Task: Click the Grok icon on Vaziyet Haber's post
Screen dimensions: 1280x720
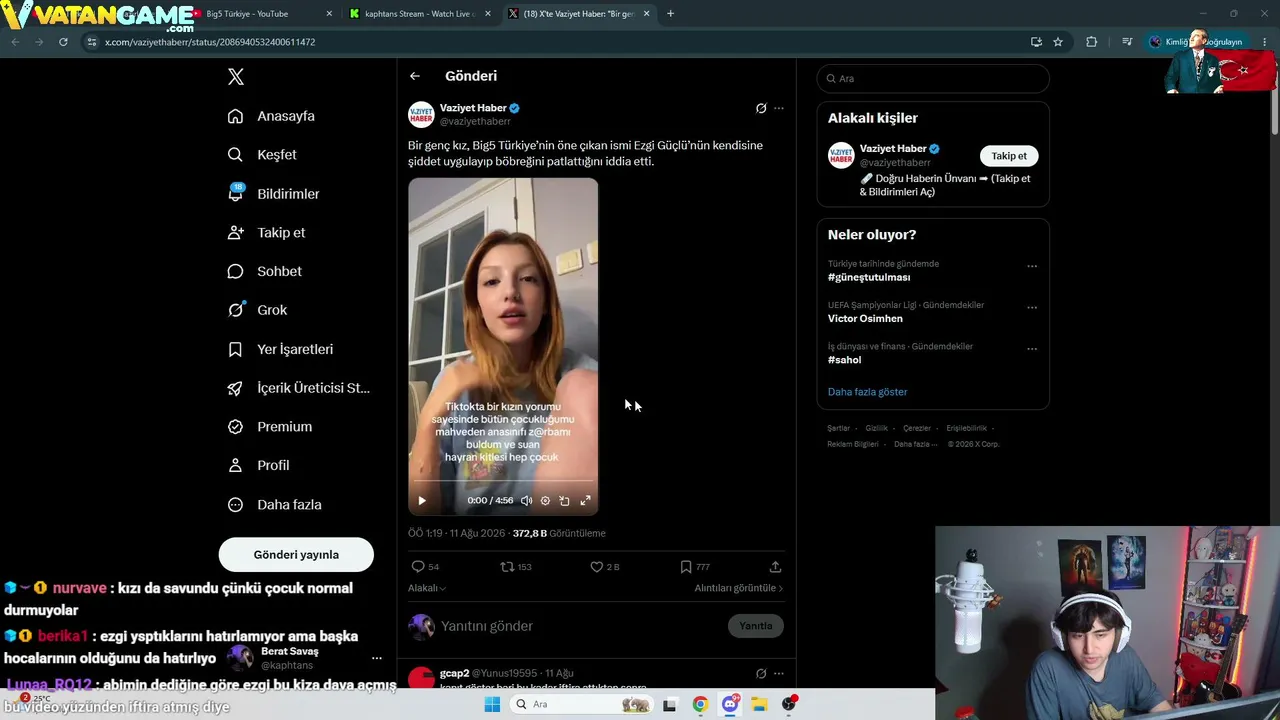Action: click(x=761, y=108)
